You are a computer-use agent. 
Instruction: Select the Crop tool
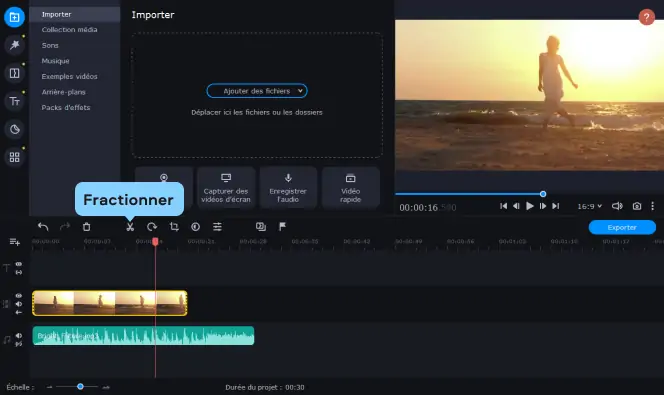174,227
